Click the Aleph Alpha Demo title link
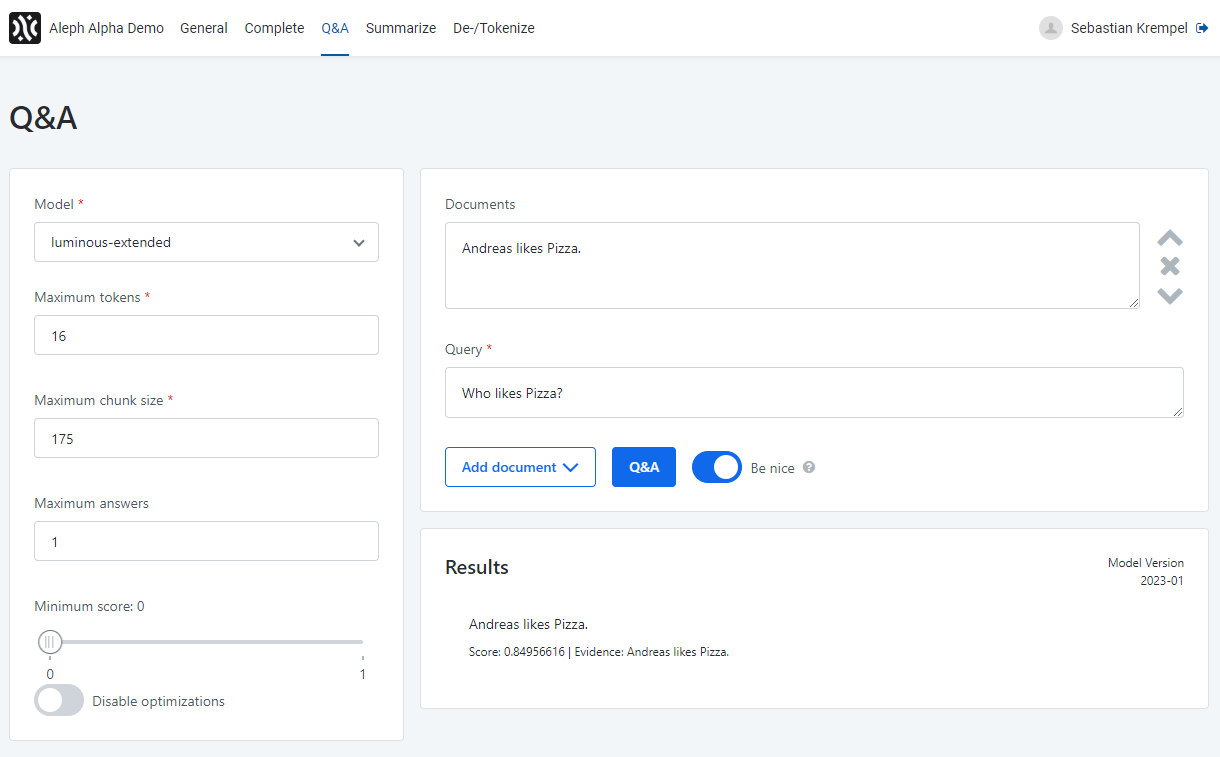 coord(106,28)
